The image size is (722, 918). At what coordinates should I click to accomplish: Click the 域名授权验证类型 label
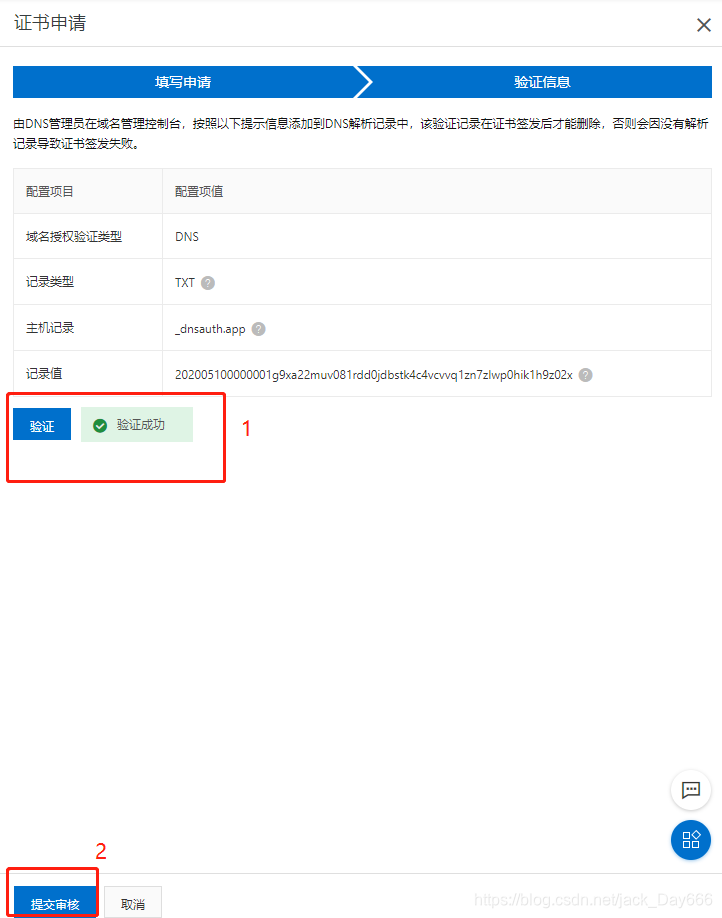74,237
